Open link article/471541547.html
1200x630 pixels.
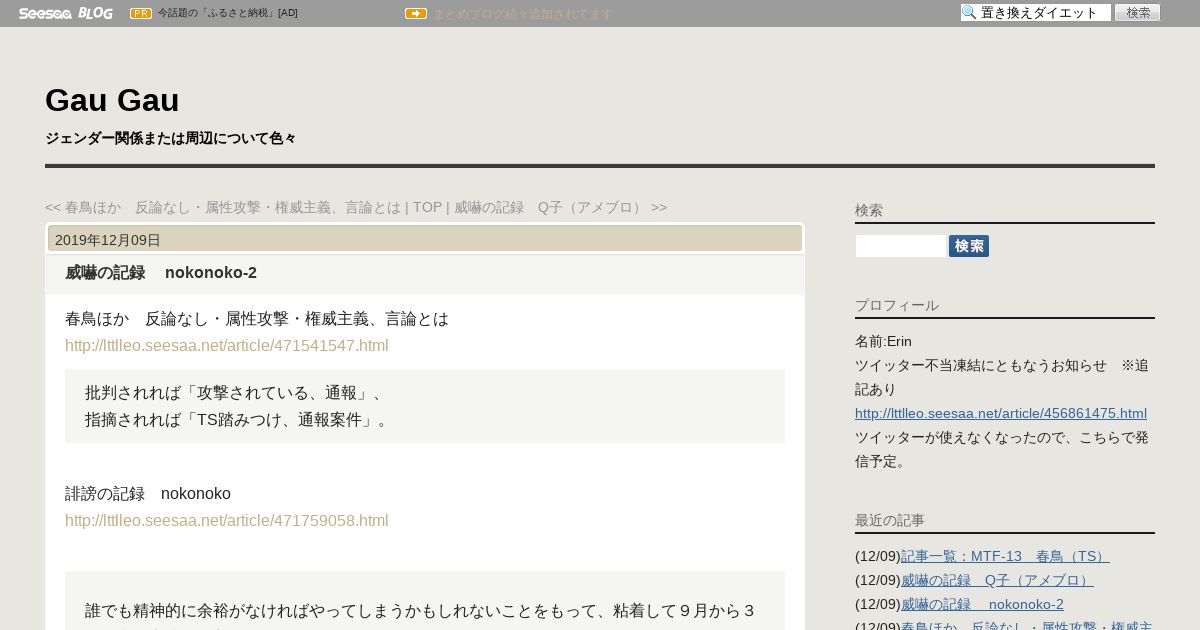tap(227, 345)
